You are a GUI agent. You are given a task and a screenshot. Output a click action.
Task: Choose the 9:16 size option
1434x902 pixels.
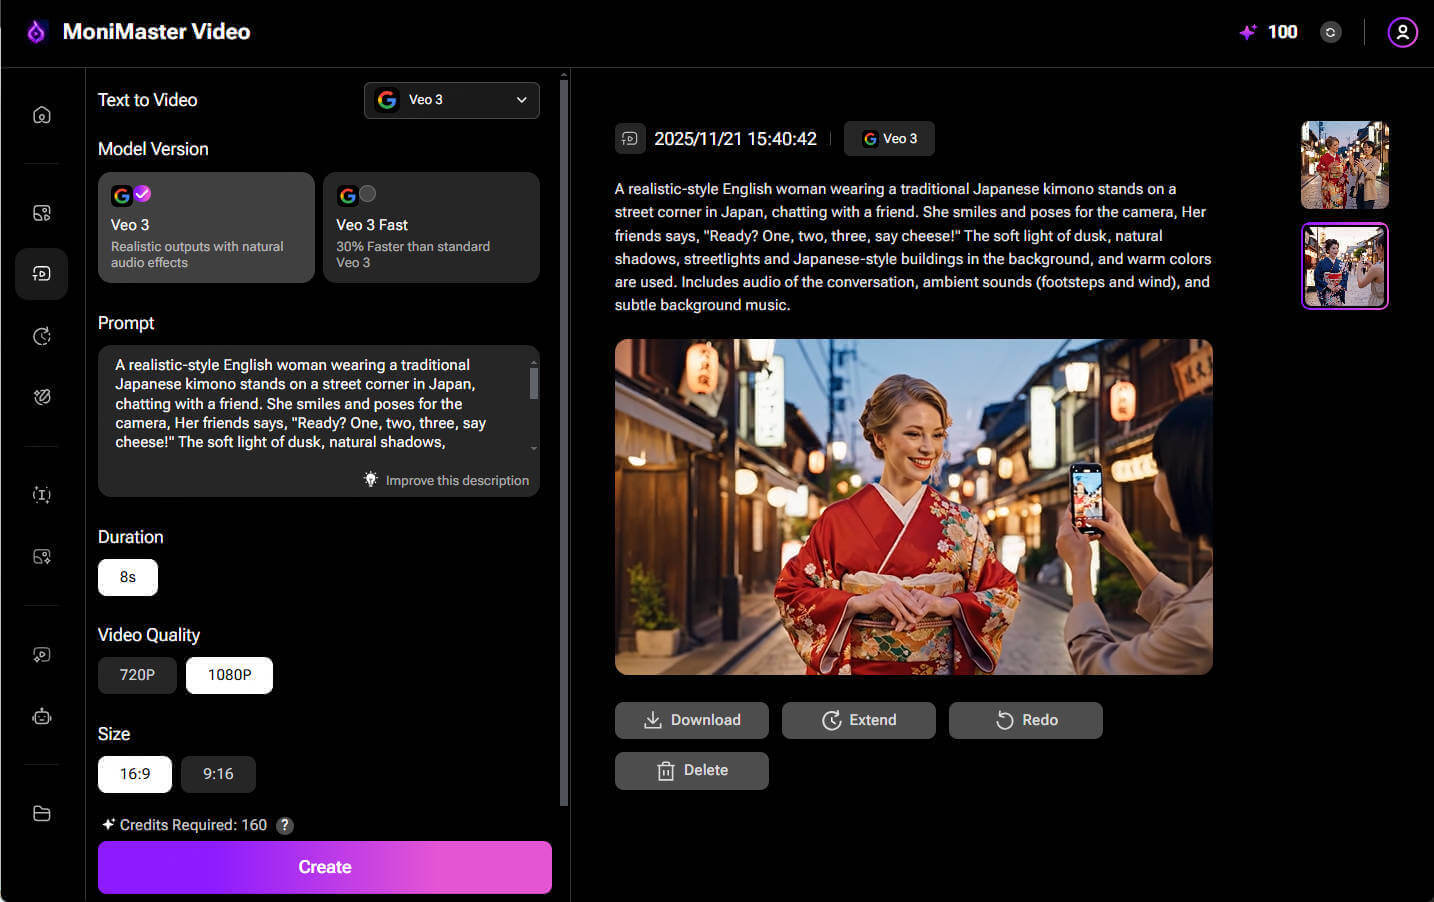pyautogui.click(x=218, y=774)
